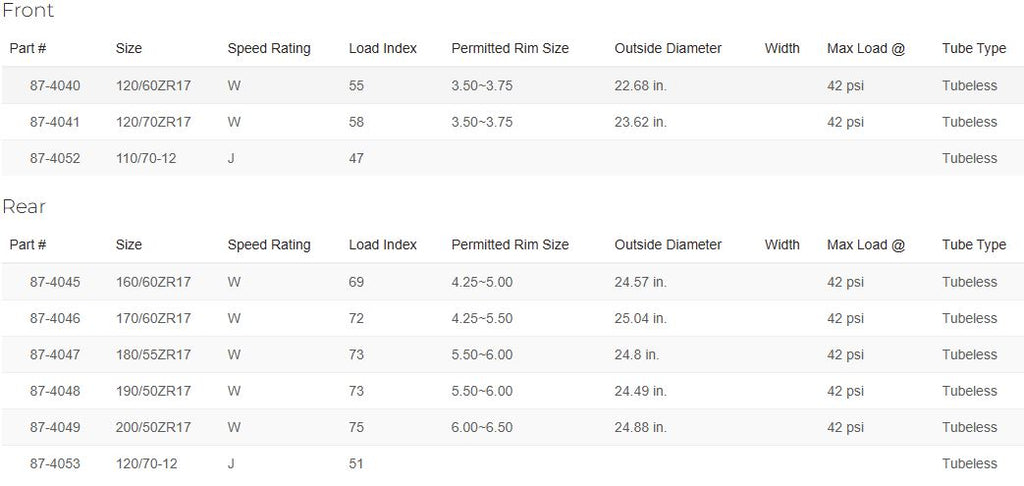Click the Front section heading
The width and height of the screenshot is (1024, 486).
pos(28,10)
